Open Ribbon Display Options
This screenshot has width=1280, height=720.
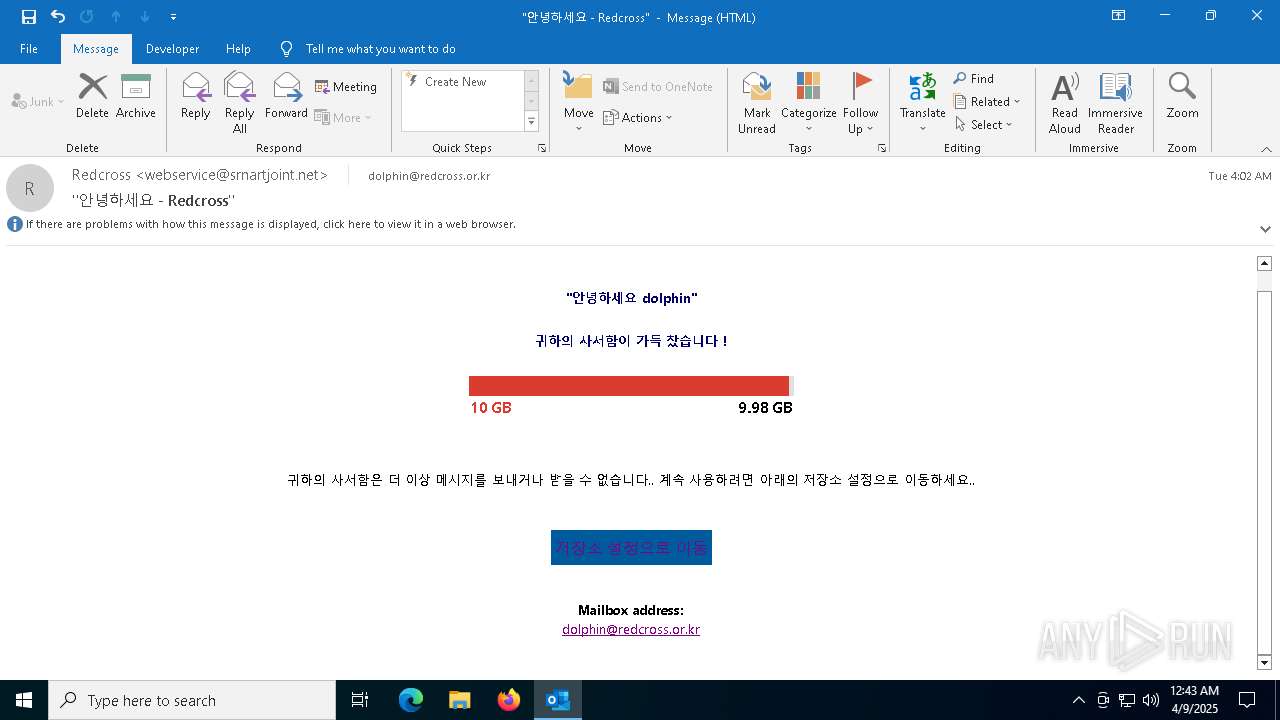point(1119,16)
